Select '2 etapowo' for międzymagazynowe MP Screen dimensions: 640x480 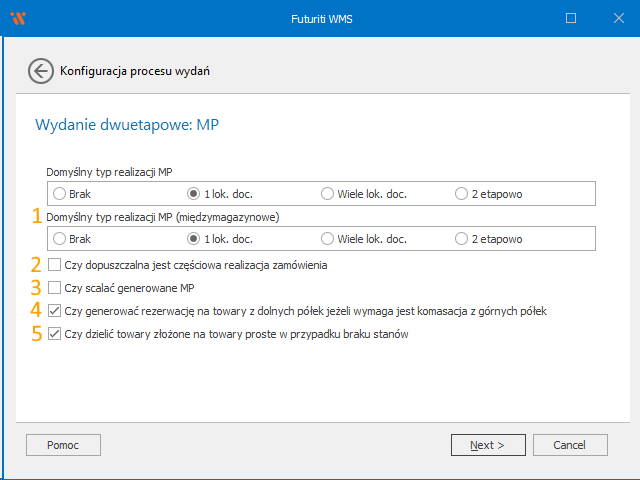[461, 239]
